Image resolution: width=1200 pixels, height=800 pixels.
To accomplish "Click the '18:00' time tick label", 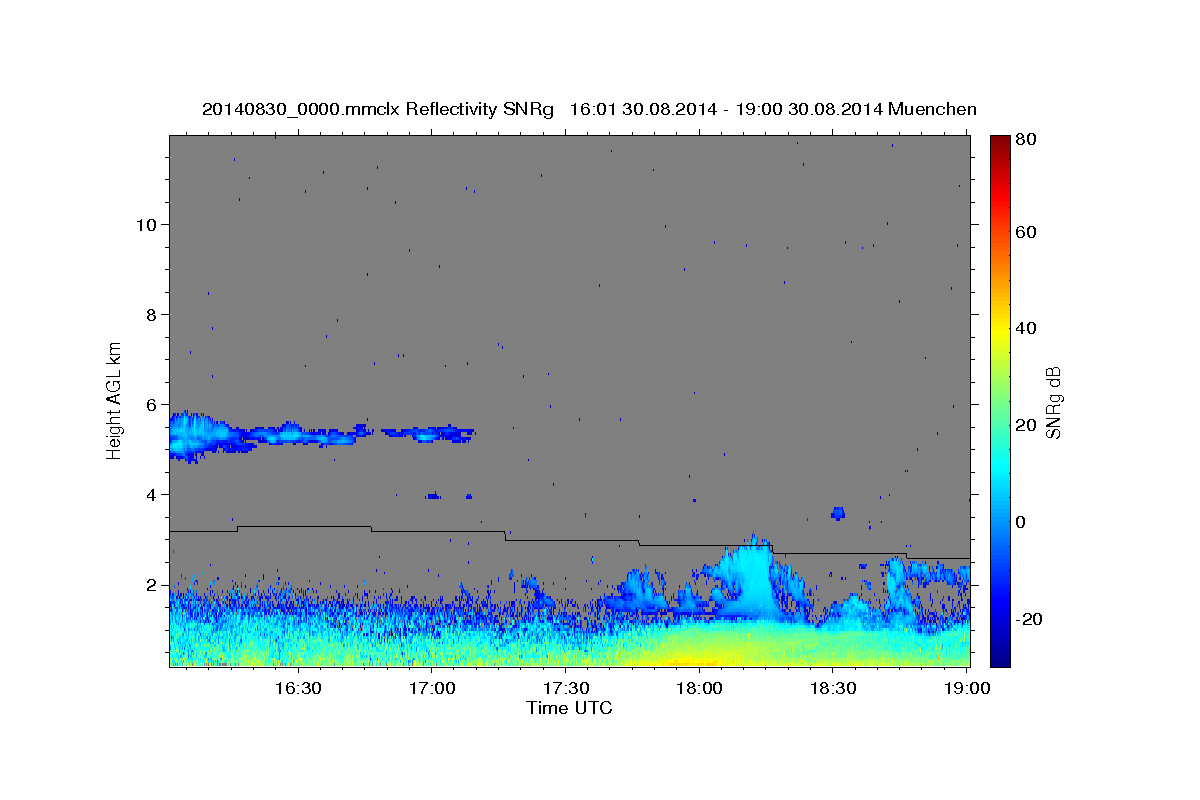I will pyautogui.click(x=699, y=689).
